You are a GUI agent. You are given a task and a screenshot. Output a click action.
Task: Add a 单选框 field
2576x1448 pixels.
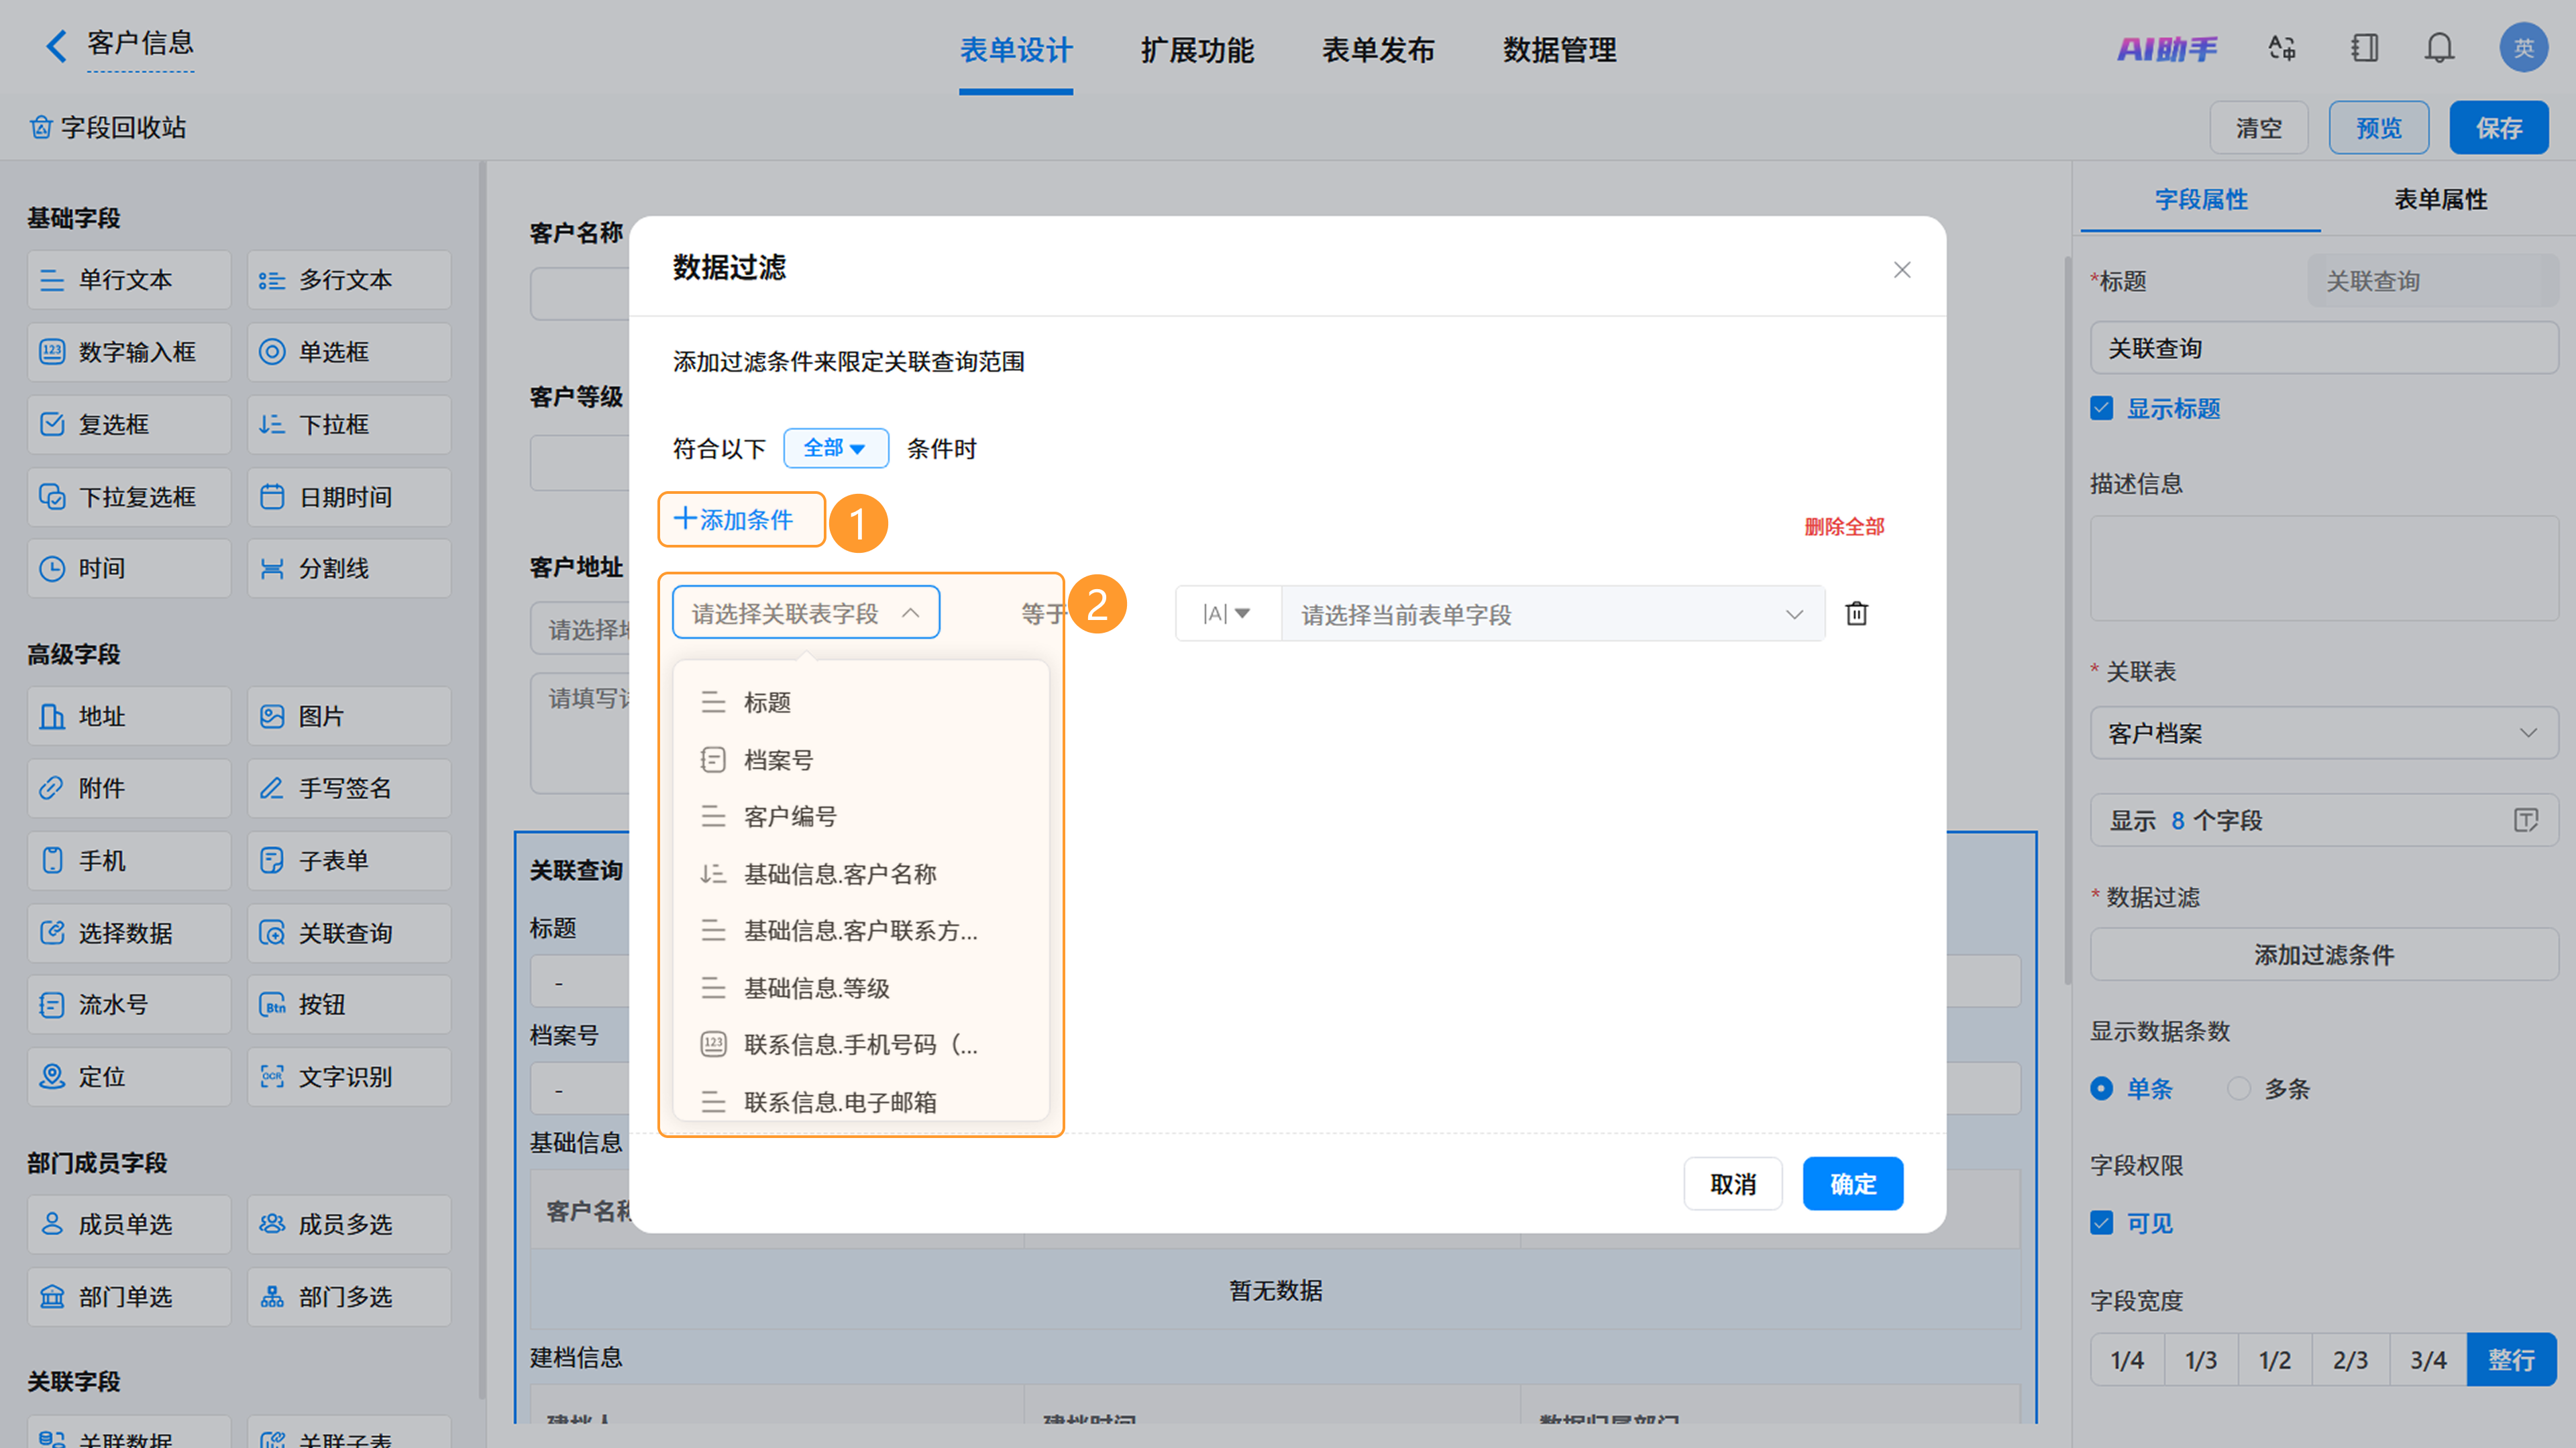tap(349, 352)
